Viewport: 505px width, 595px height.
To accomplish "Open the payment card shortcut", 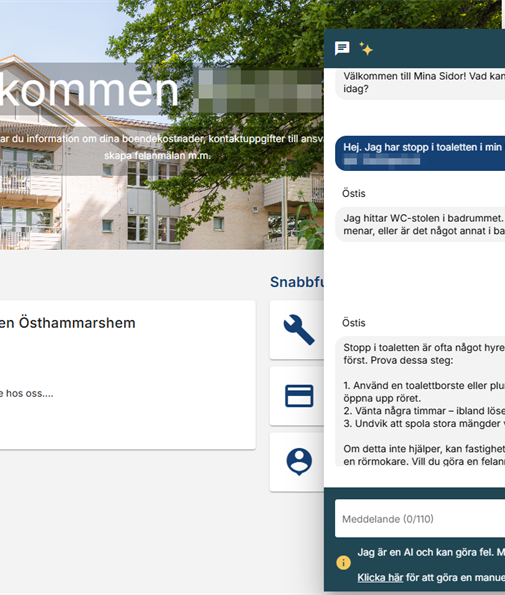I will click(x=299, y=396).
